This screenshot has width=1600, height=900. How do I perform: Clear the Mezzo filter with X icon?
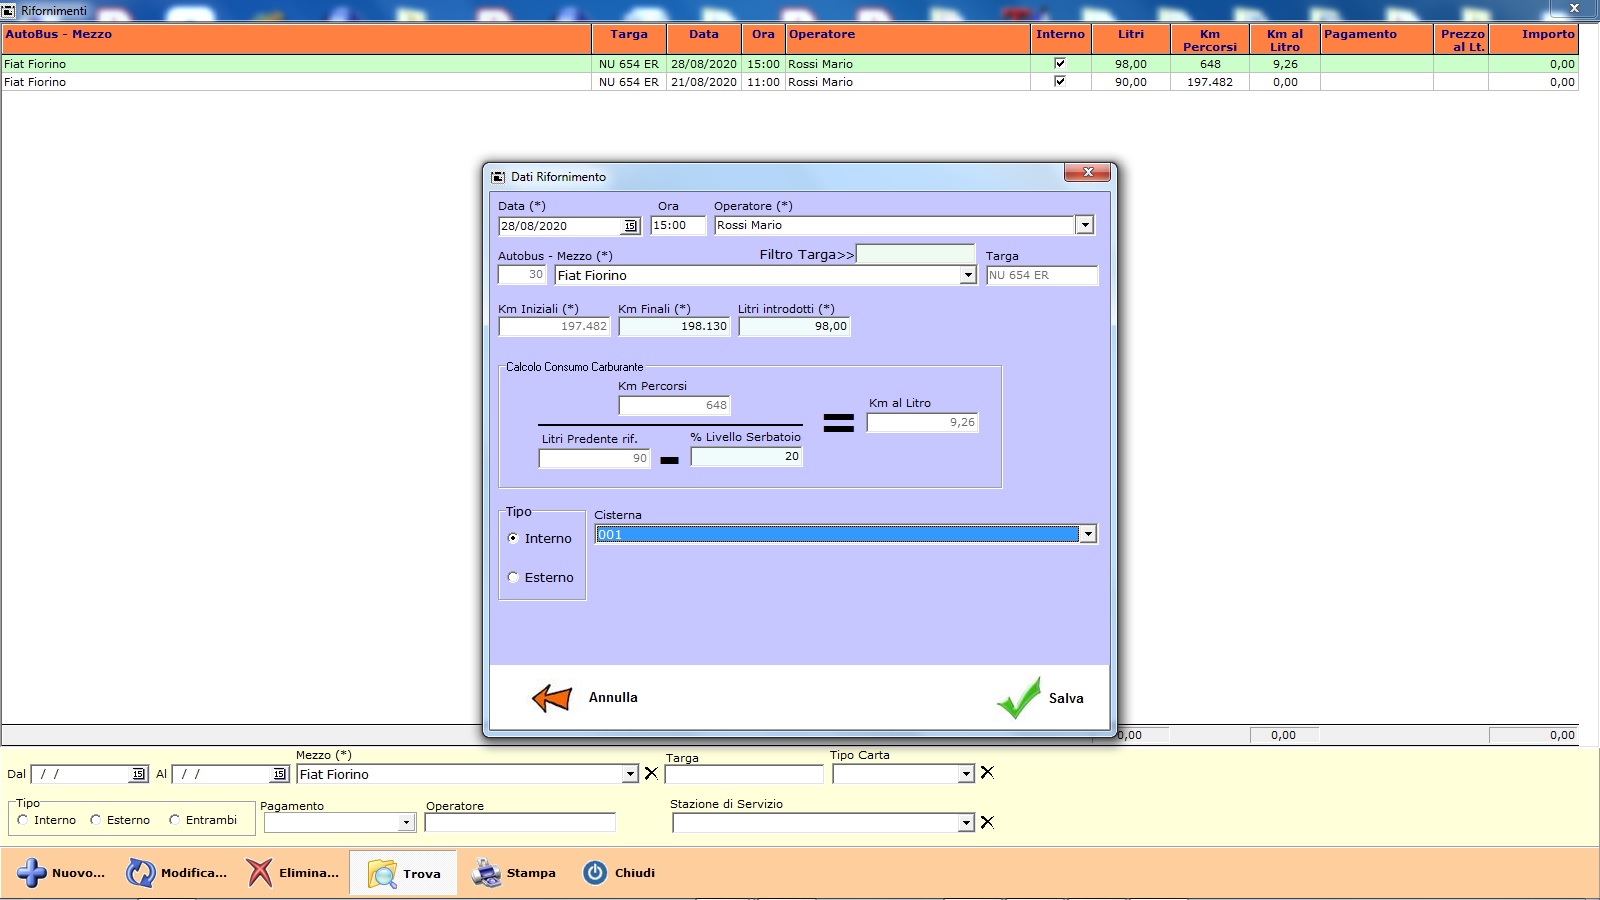pyautogui.click(x=651, y=773)
